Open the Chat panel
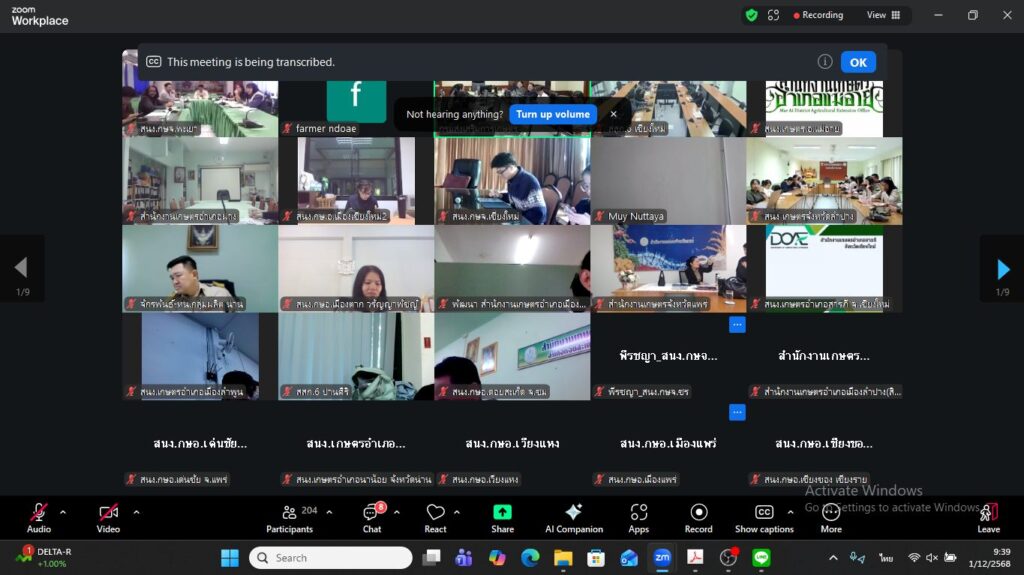 point(372,516)
